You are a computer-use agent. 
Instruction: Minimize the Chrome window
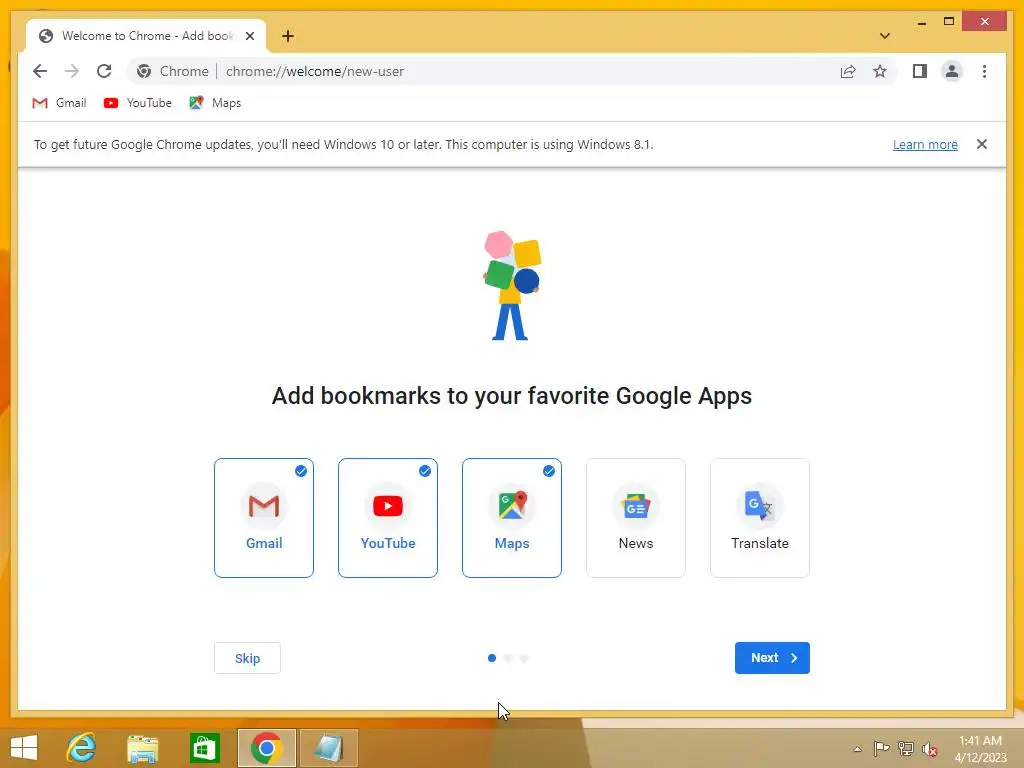click(921, 23)
